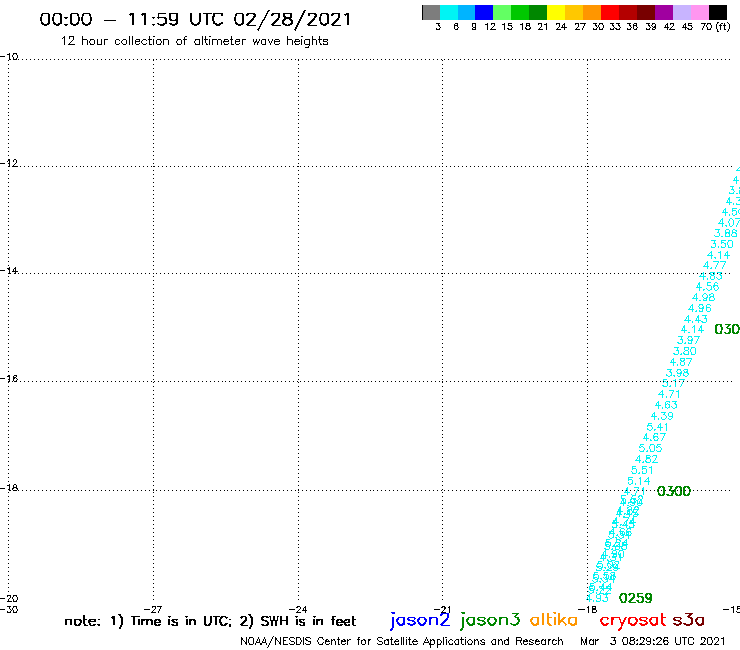
Task: Click the wave height value 4.77
Action: pyautogui.click(x=715, y=265)
